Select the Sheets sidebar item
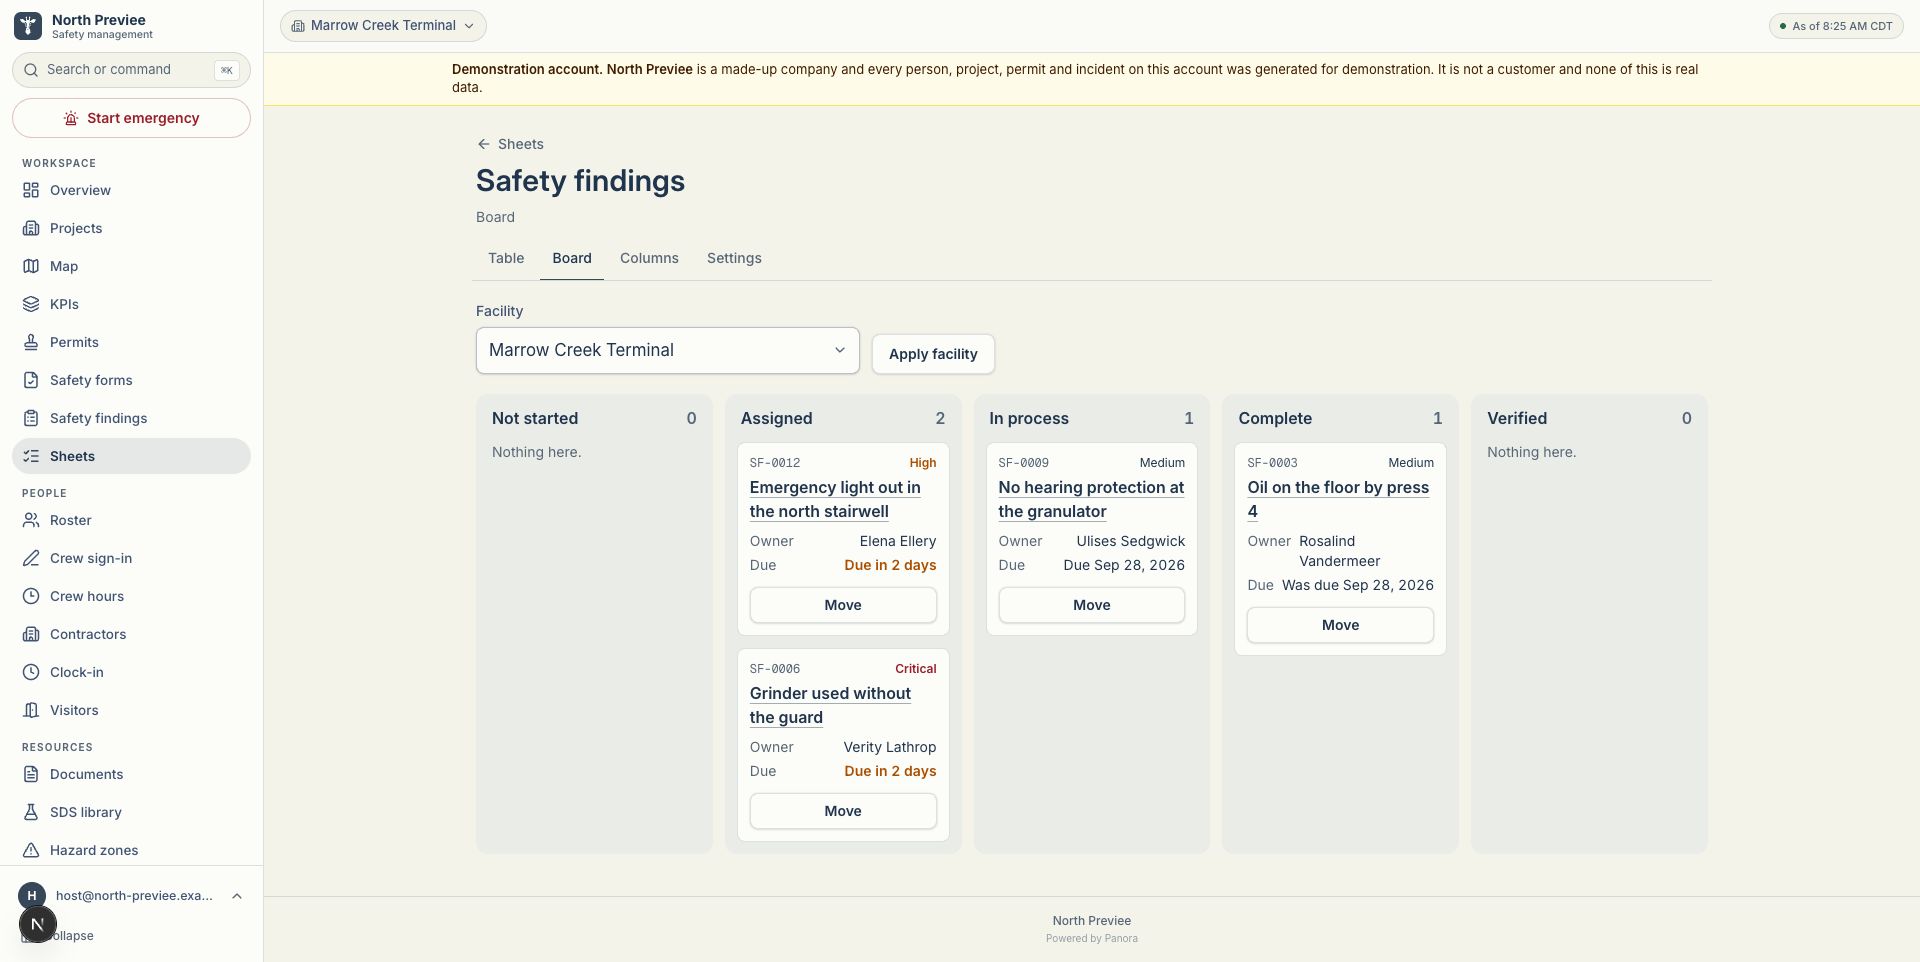The height and width of the screenshot is (962, 1920). pos(131,456)
